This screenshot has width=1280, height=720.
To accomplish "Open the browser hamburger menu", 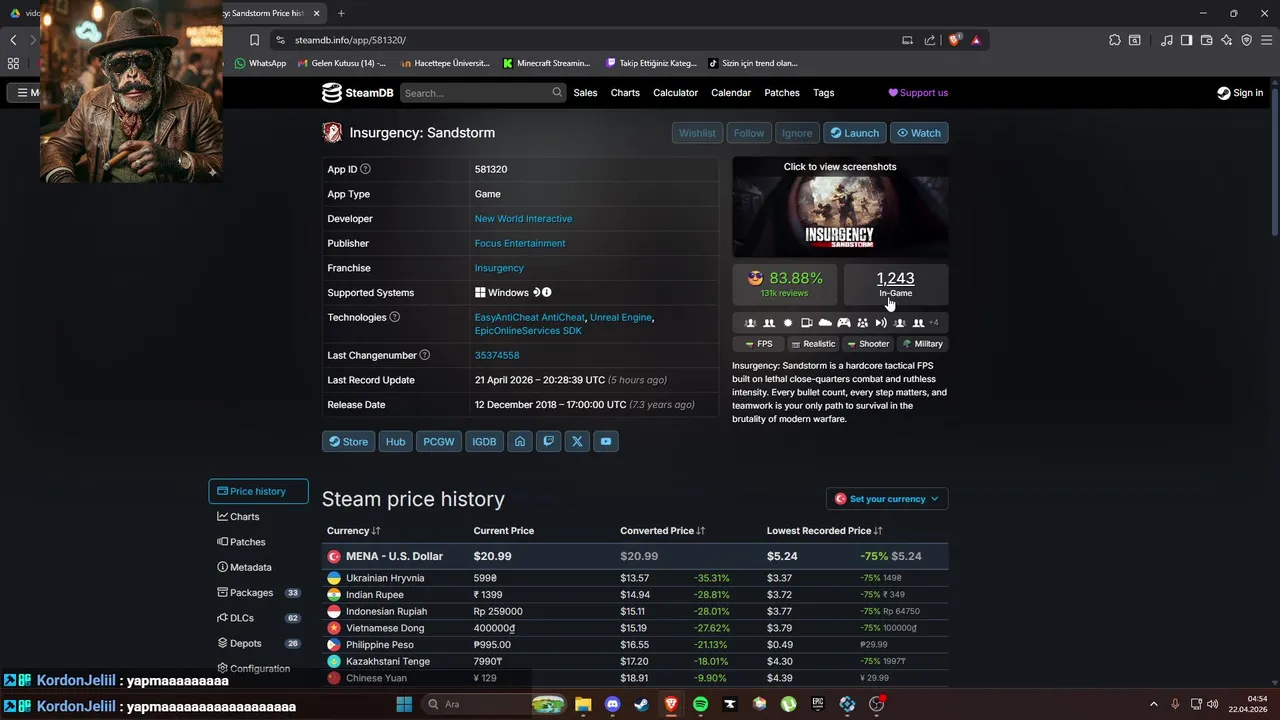I will (1266, 40).
